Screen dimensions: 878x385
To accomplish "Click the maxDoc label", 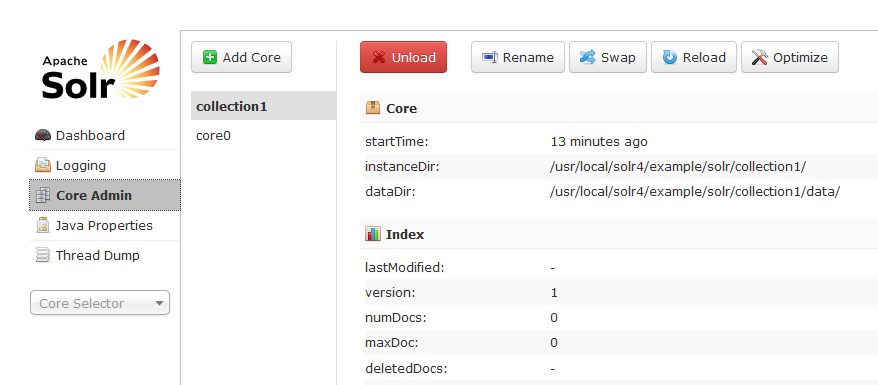I will (392, 342).
